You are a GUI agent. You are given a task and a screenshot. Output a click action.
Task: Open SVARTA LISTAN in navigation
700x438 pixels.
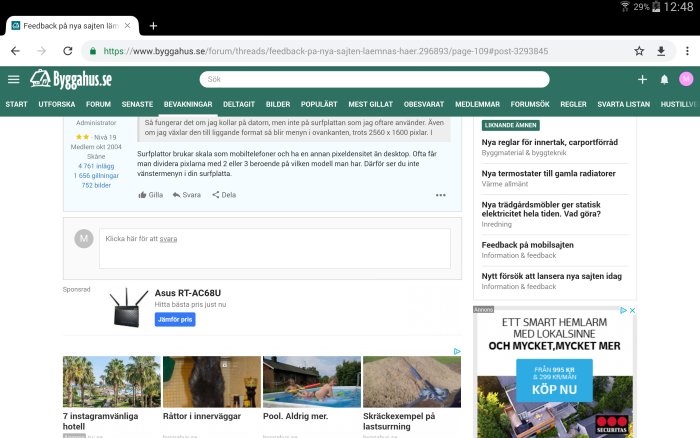(x=624, y=104)
